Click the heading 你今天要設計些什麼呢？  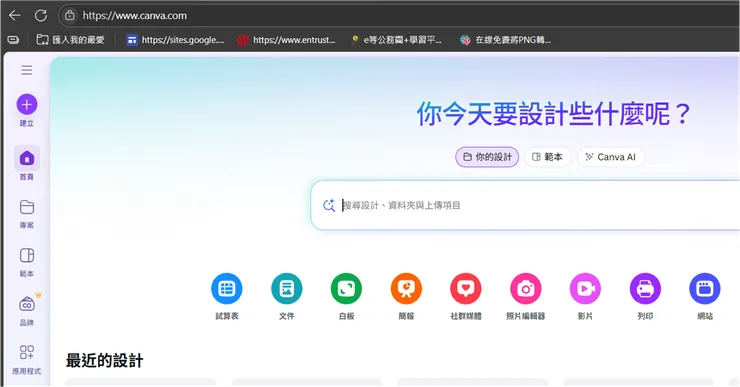pos(554,114)
